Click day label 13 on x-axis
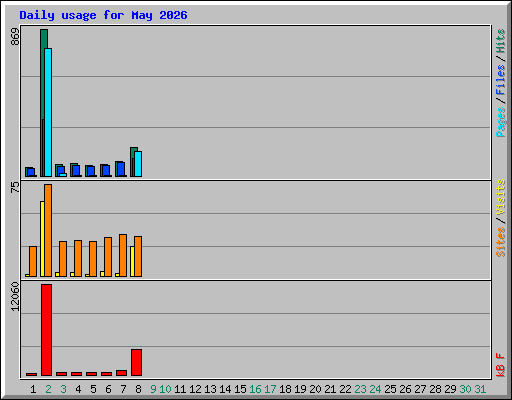 point(210,389)
